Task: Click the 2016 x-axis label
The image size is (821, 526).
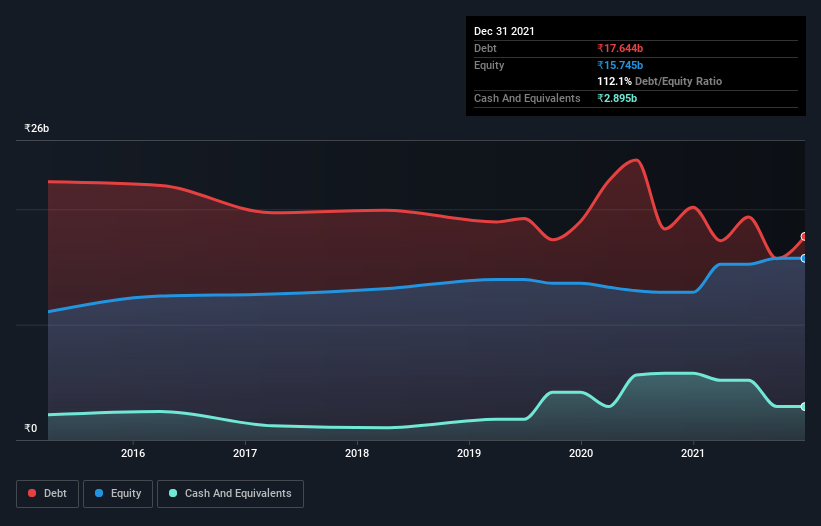Action: pyautogui.click(x=133, y=453)
